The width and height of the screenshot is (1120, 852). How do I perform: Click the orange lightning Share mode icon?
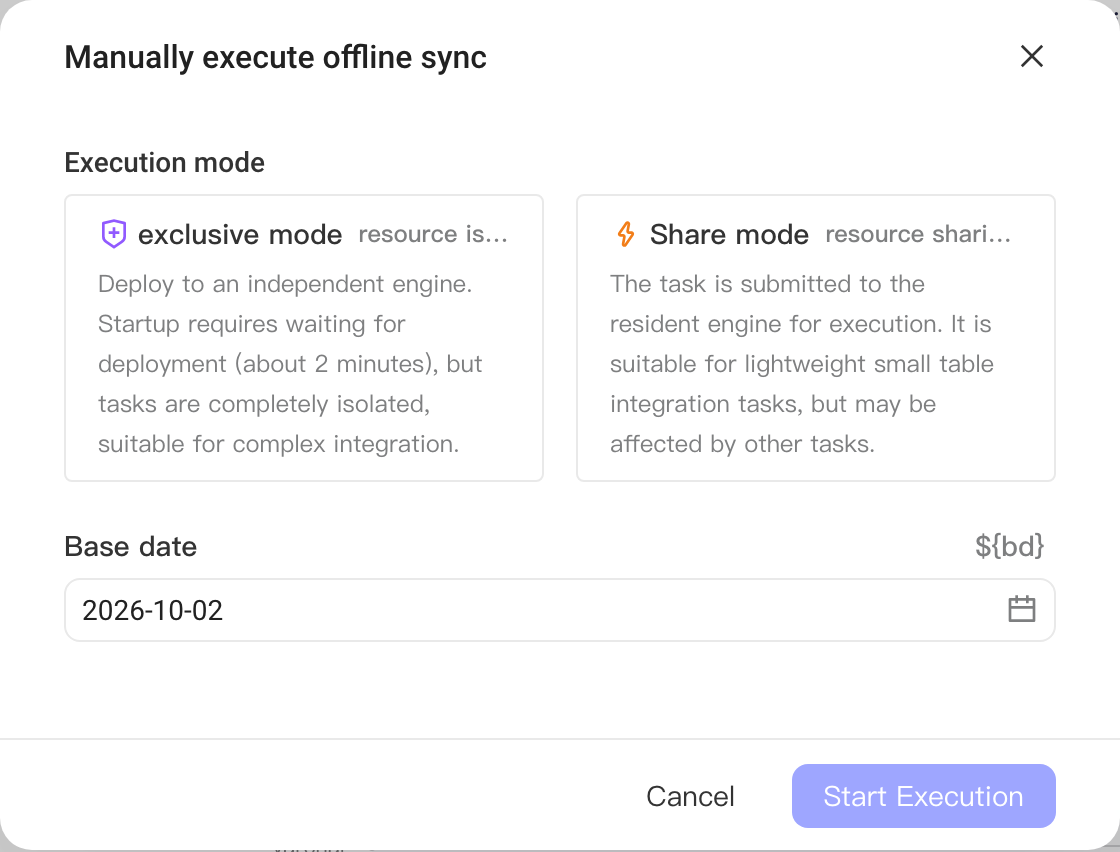click(x=626, y=234)
